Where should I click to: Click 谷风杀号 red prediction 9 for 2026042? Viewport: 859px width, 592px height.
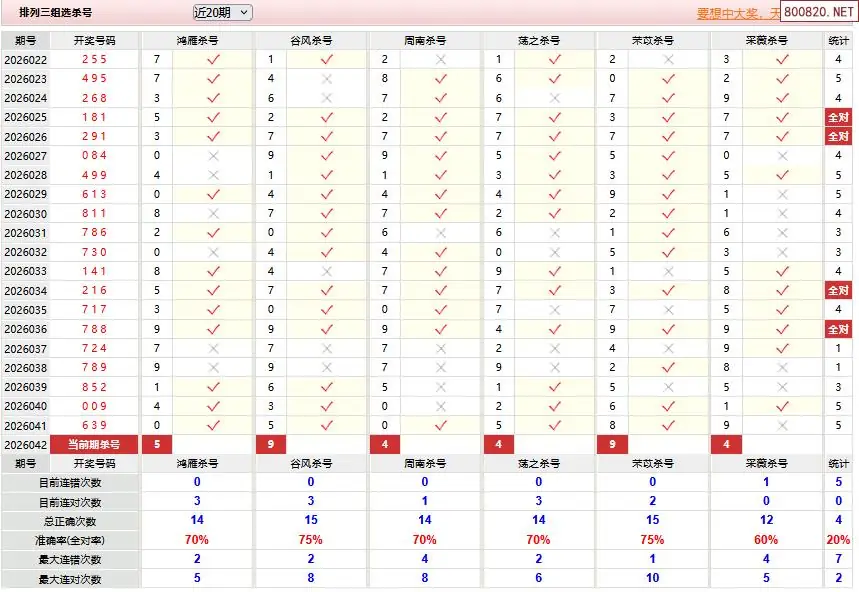[x=271, y=444]
